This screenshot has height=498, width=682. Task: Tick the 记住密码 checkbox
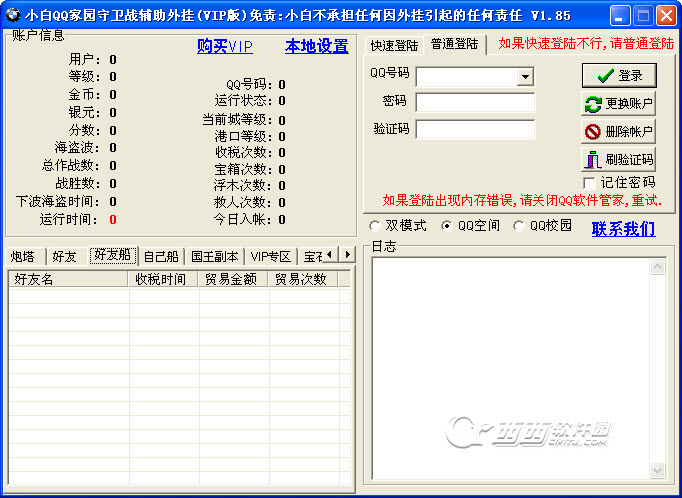[589, 183]
